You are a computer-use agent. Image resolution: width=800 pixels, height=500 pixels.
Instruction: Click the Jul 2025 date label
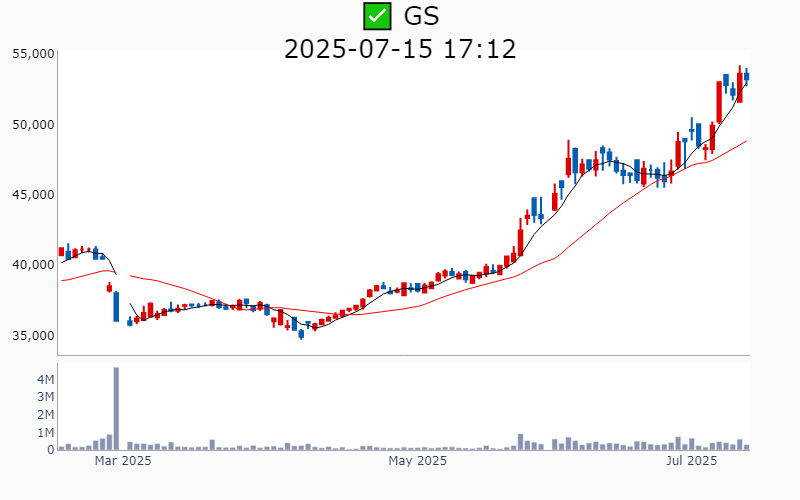click(691, 461)
